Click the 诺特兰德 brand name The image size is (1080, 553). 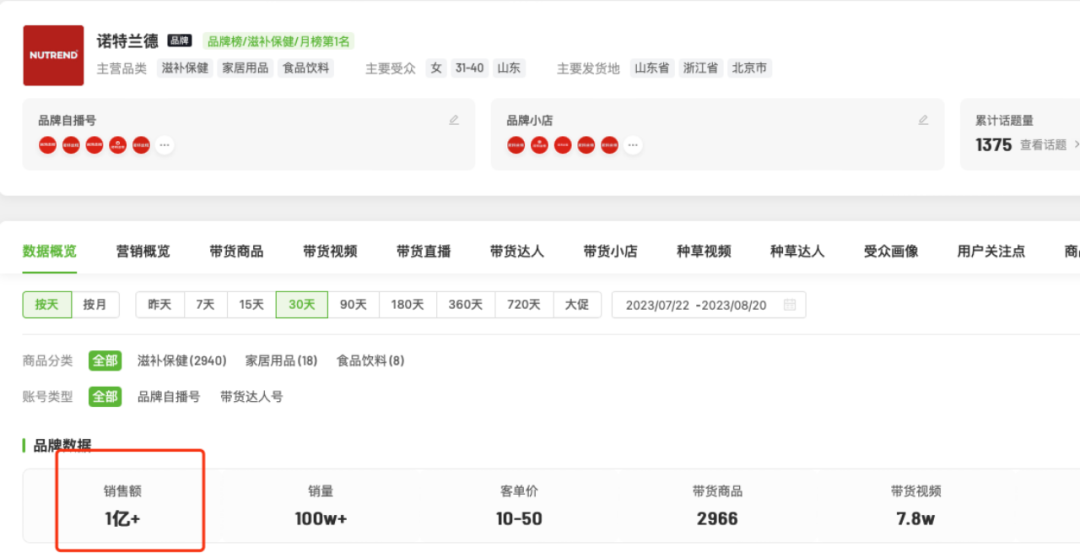coord(127,41)
